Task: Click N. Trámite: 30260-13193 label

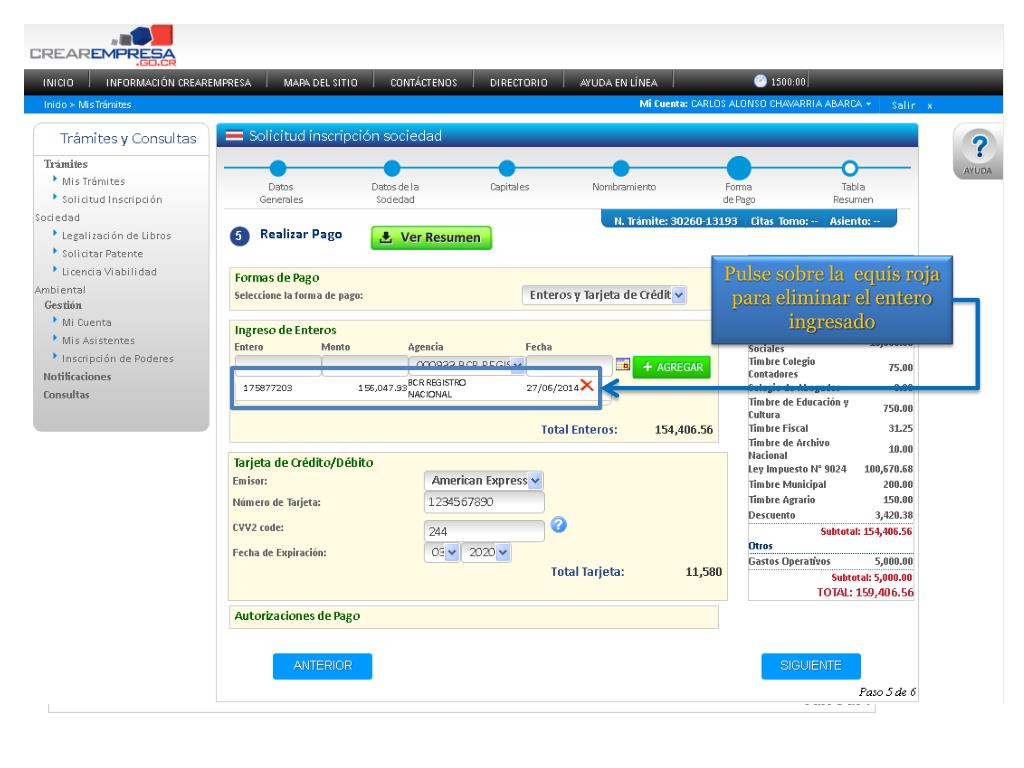Action: point(675,221)
